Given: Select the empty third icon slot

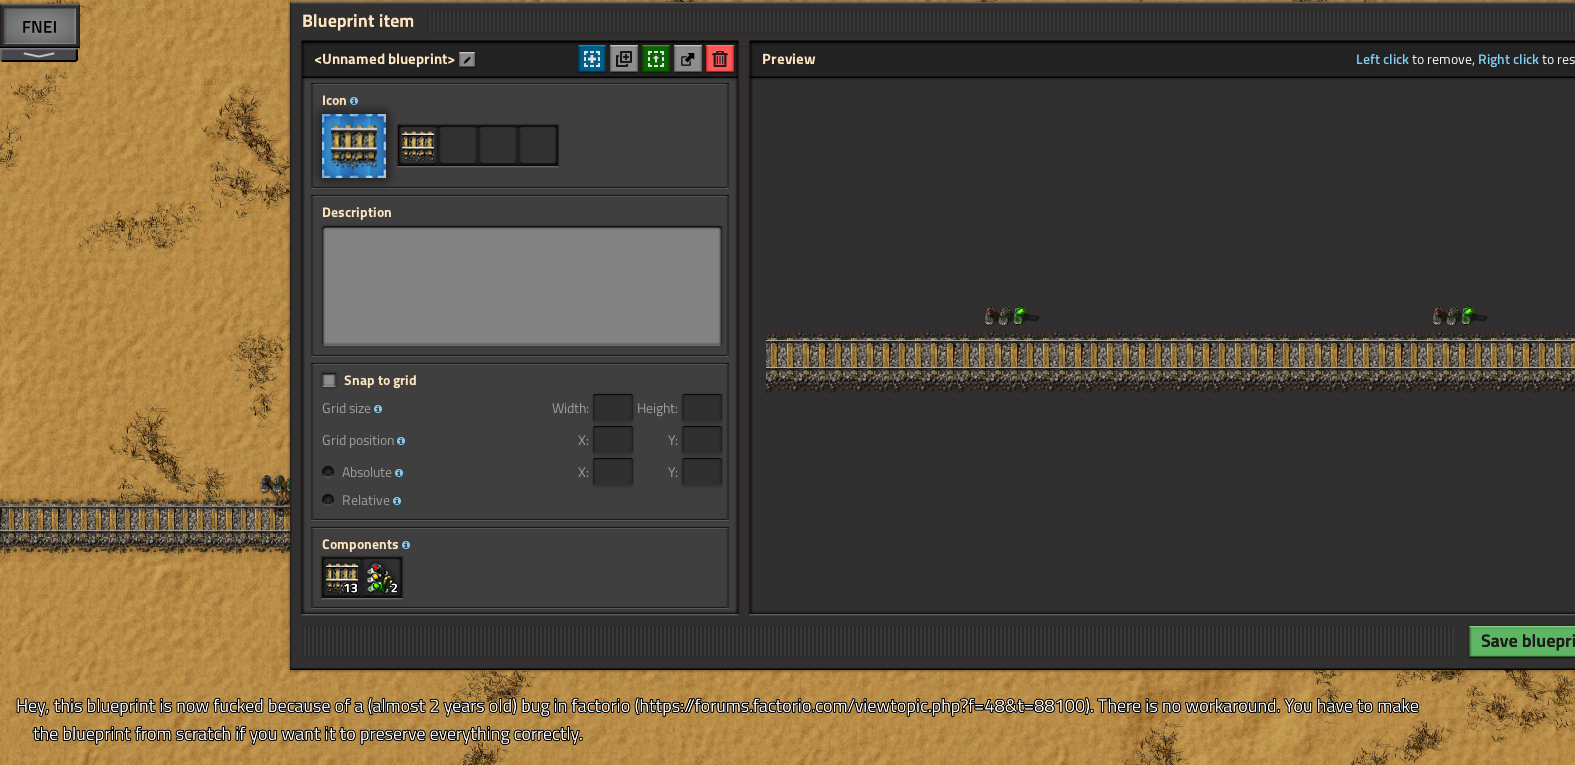Looking at the screenshot, I should pos(498,145).
